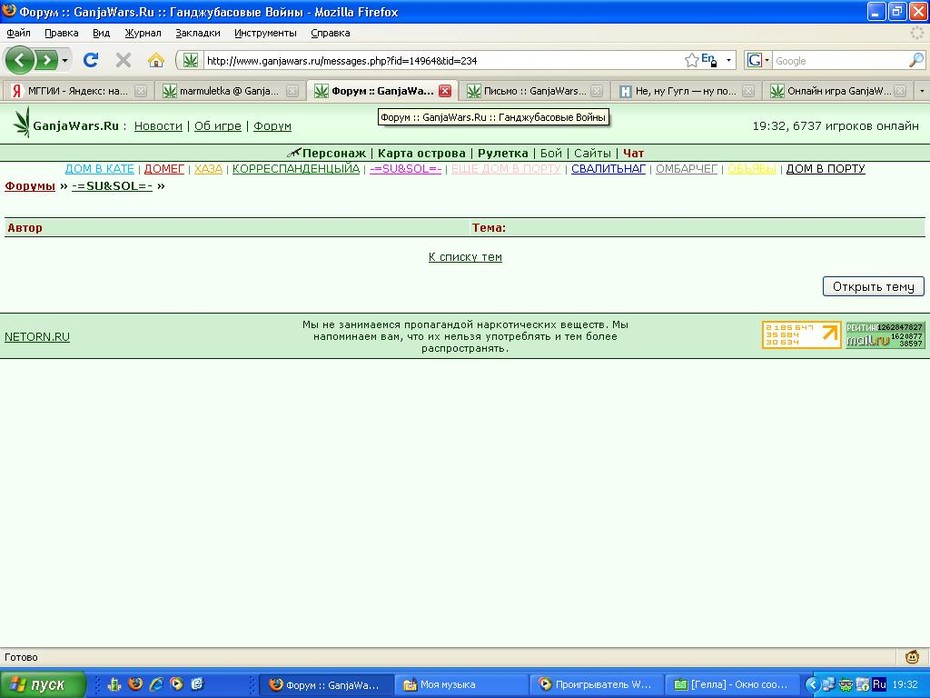930x698 pixels.
Task: Switch to the МГГИИ - Яндекс tab
Action: click(x=78, y=91)
